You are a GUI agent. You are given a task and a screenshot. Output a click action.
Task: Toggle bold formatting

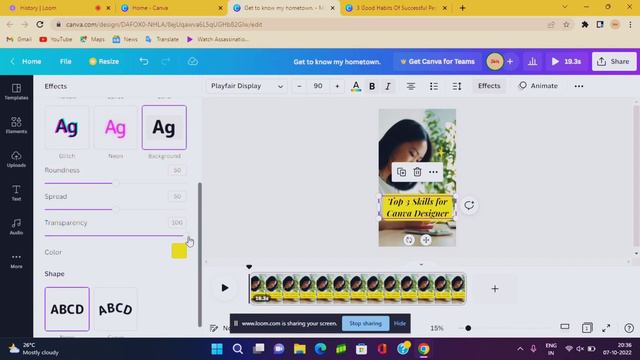[372, 86]
